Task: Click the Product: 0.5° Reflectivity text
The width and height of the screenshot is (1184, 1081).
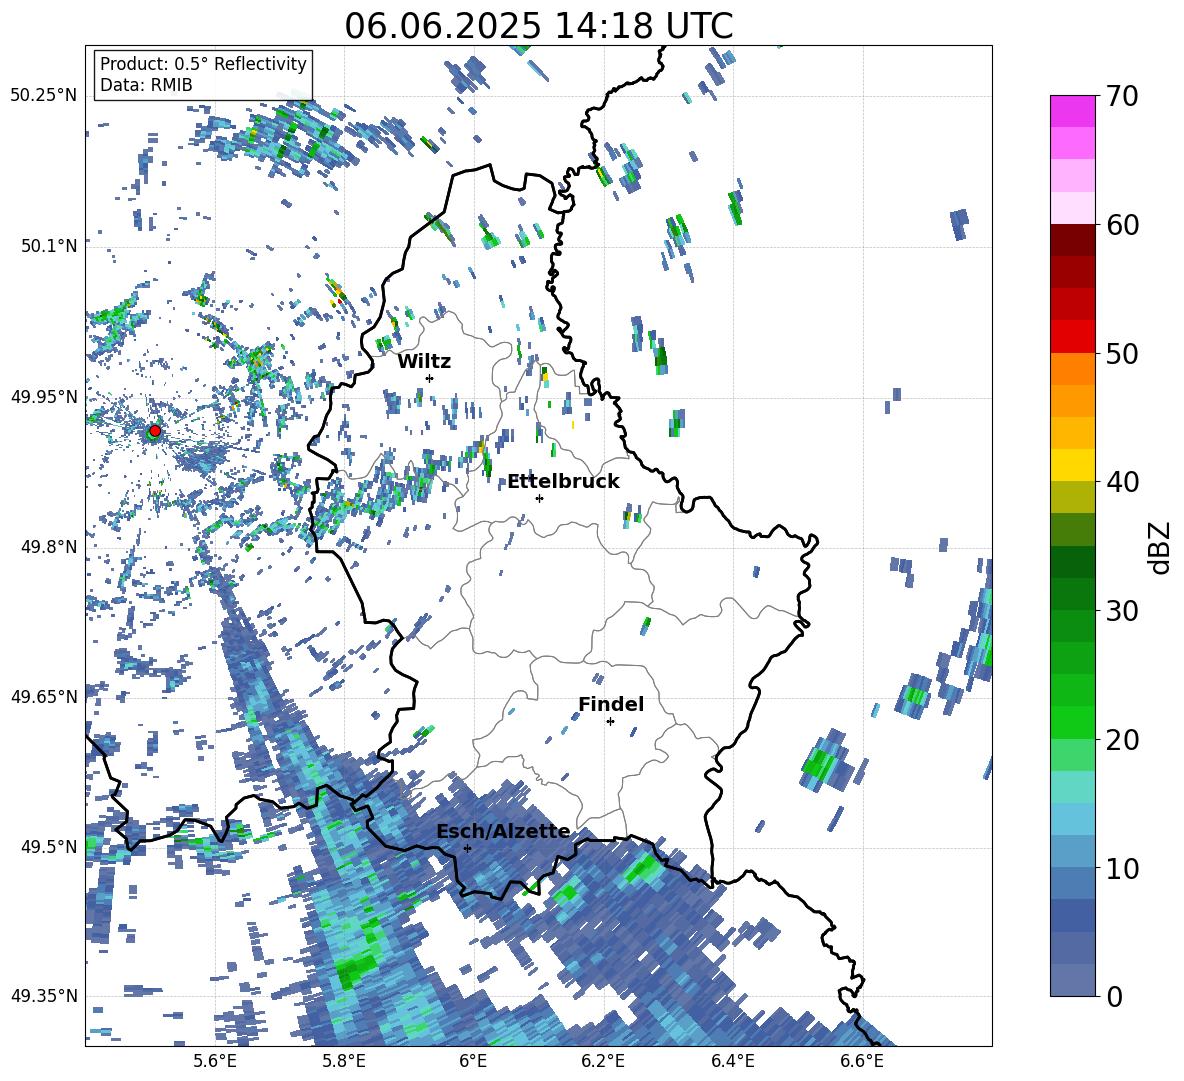Action: click(x=203, y=64)
